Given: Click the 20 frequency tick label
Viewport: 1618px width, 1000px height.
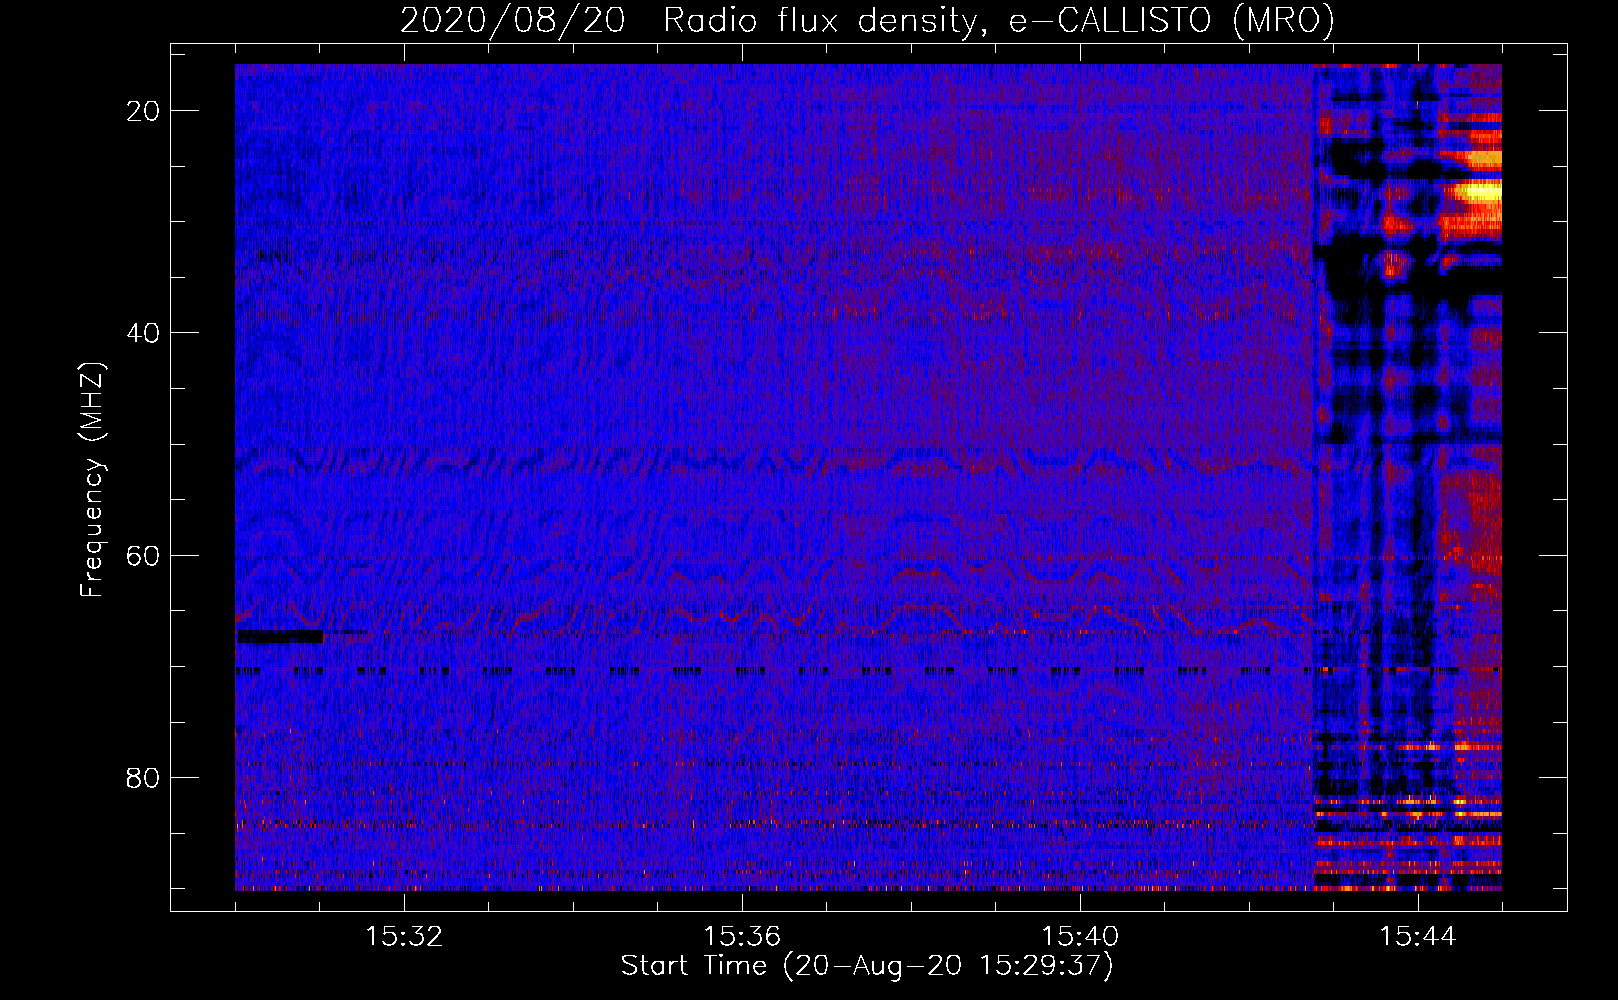Looking at the screenshot, I should pyautogui.click(x=143, y=111).
